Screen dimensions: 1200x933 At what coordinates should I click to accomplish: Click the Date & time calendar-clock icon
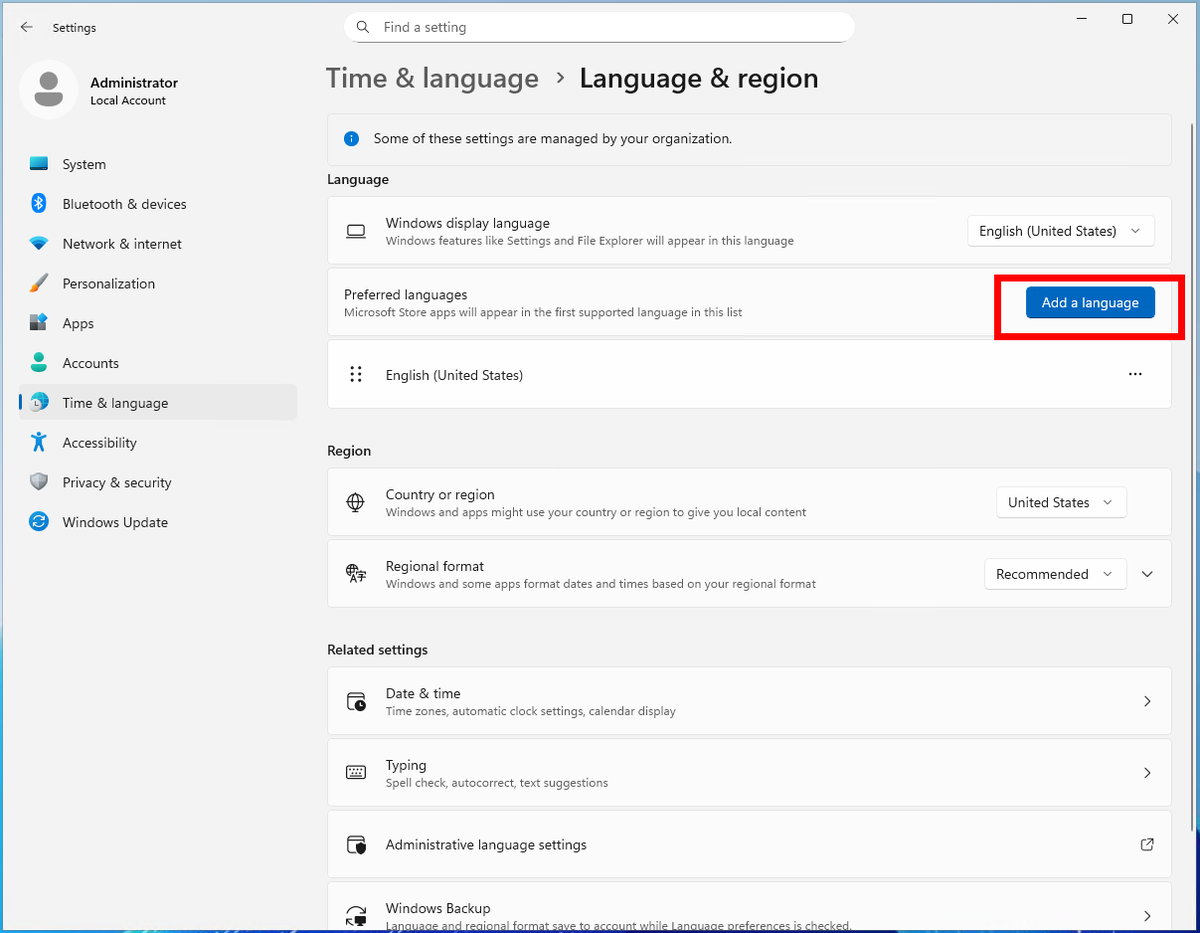click(356, 701)
